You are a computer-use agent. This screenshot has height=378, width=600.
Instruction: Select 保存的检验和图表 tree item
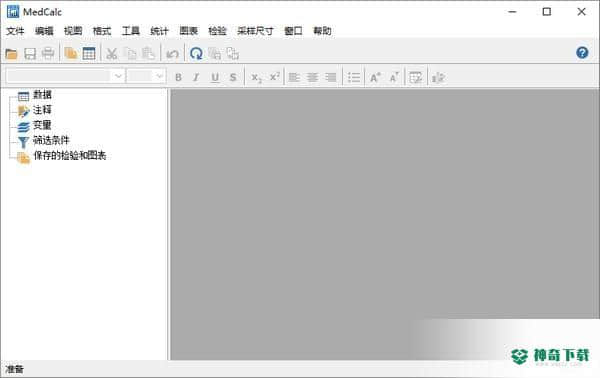coord(70,156)
